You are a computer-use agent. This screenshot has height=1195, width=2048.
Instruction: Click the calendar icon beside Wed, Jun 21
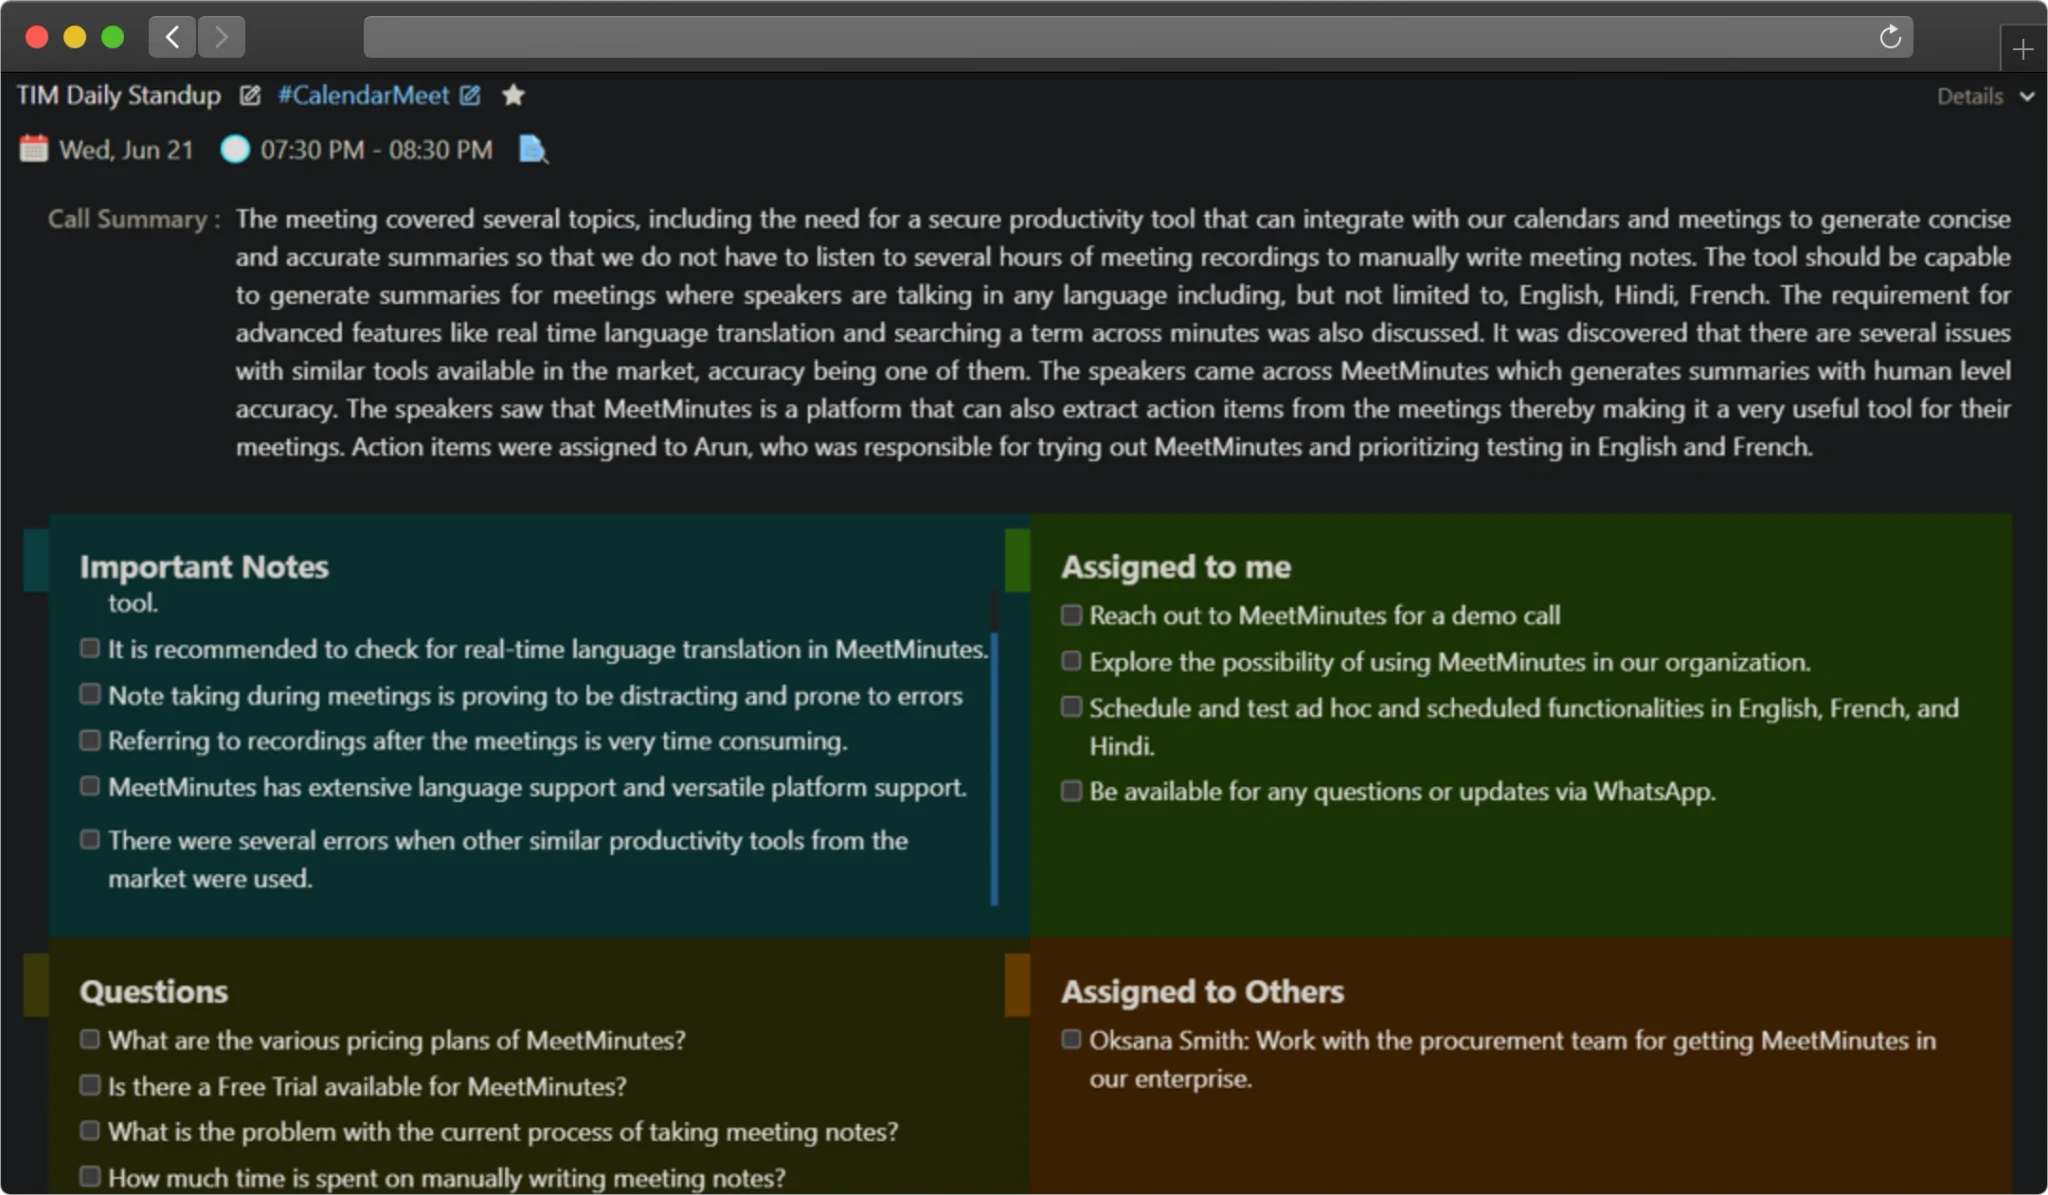pos(33,149)
